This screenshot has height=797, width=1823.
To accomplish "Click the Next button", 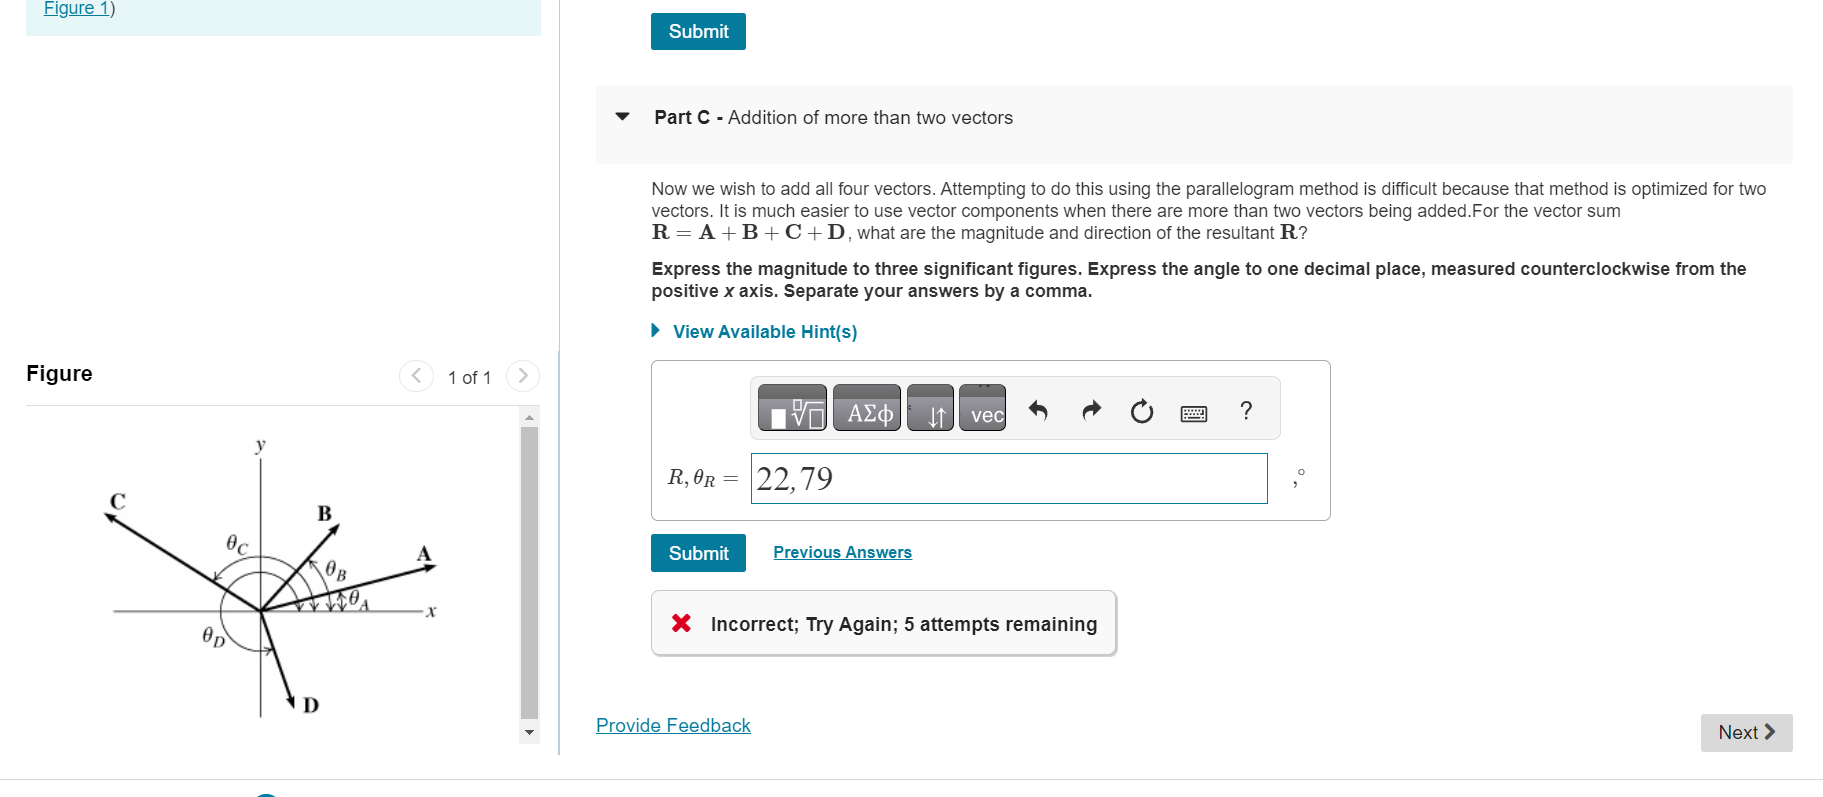I will pos(1746,732).
